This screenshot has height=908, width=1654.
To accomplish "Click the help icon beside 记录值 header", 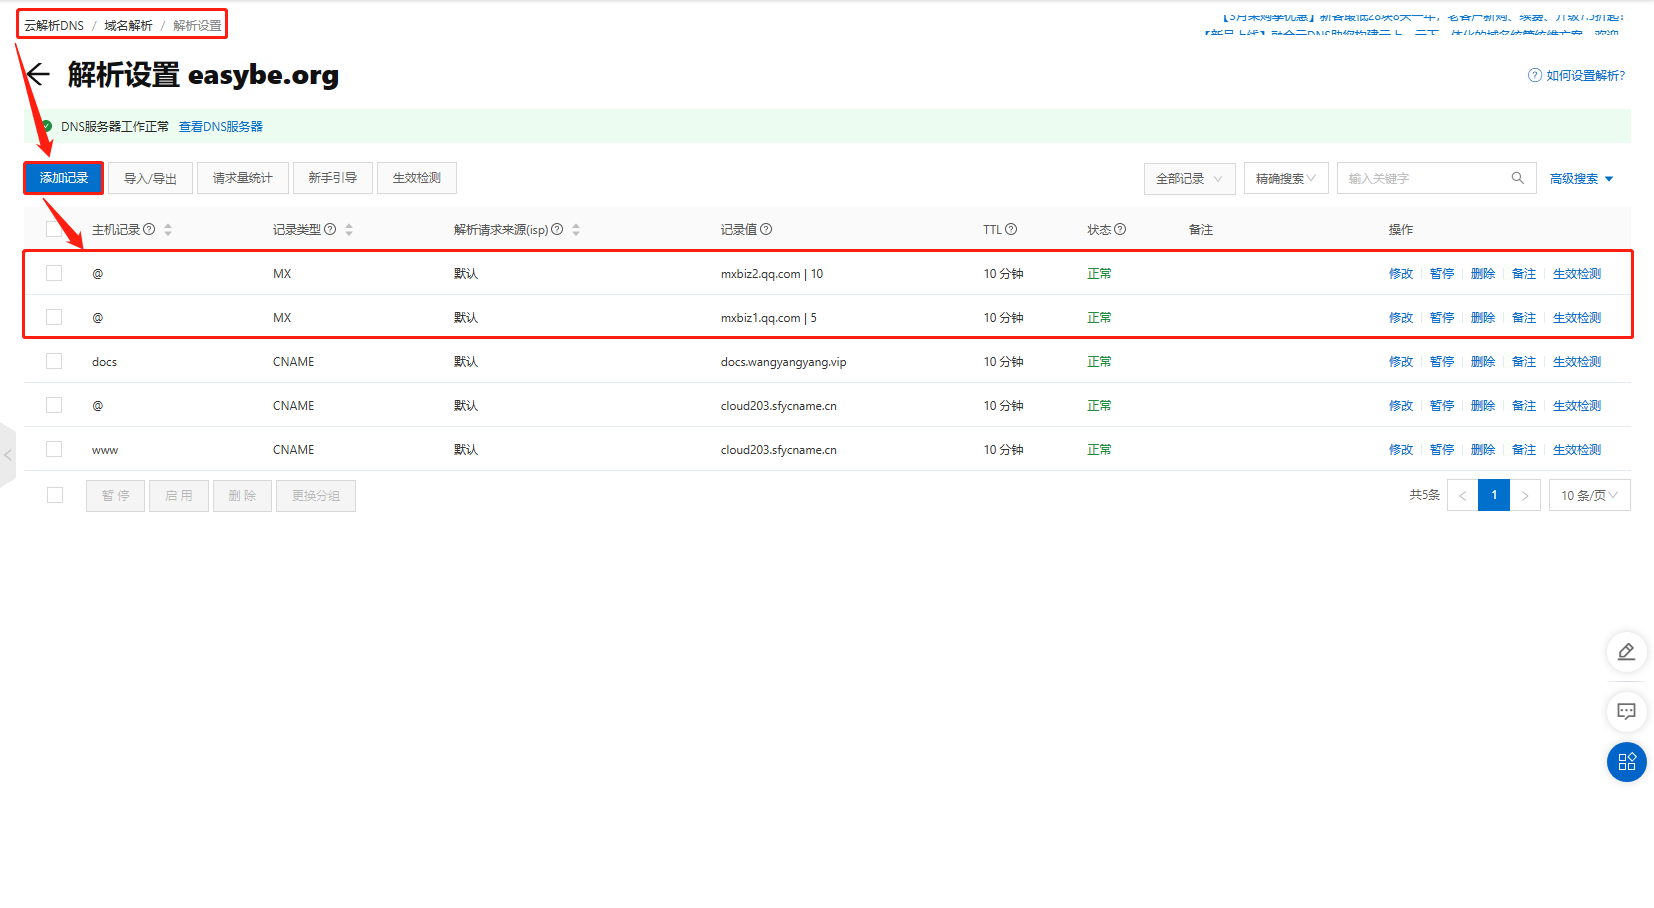I will 766,229.
